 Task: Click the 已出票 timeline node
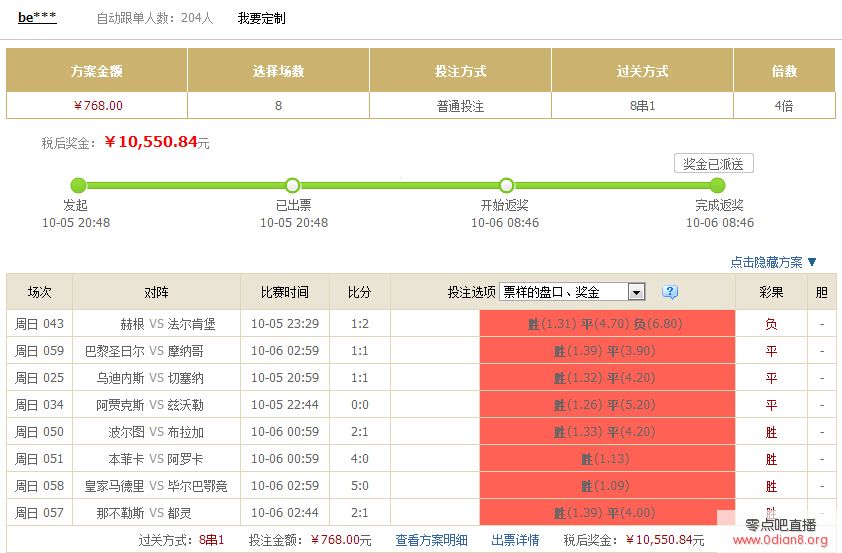click(x=293, y=185)
